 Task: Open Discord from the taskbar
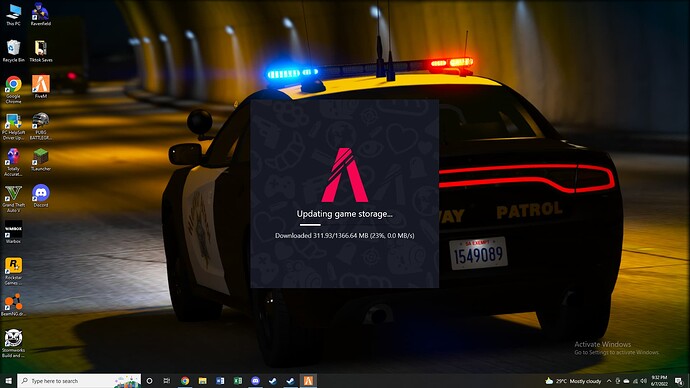click(255, 381)
